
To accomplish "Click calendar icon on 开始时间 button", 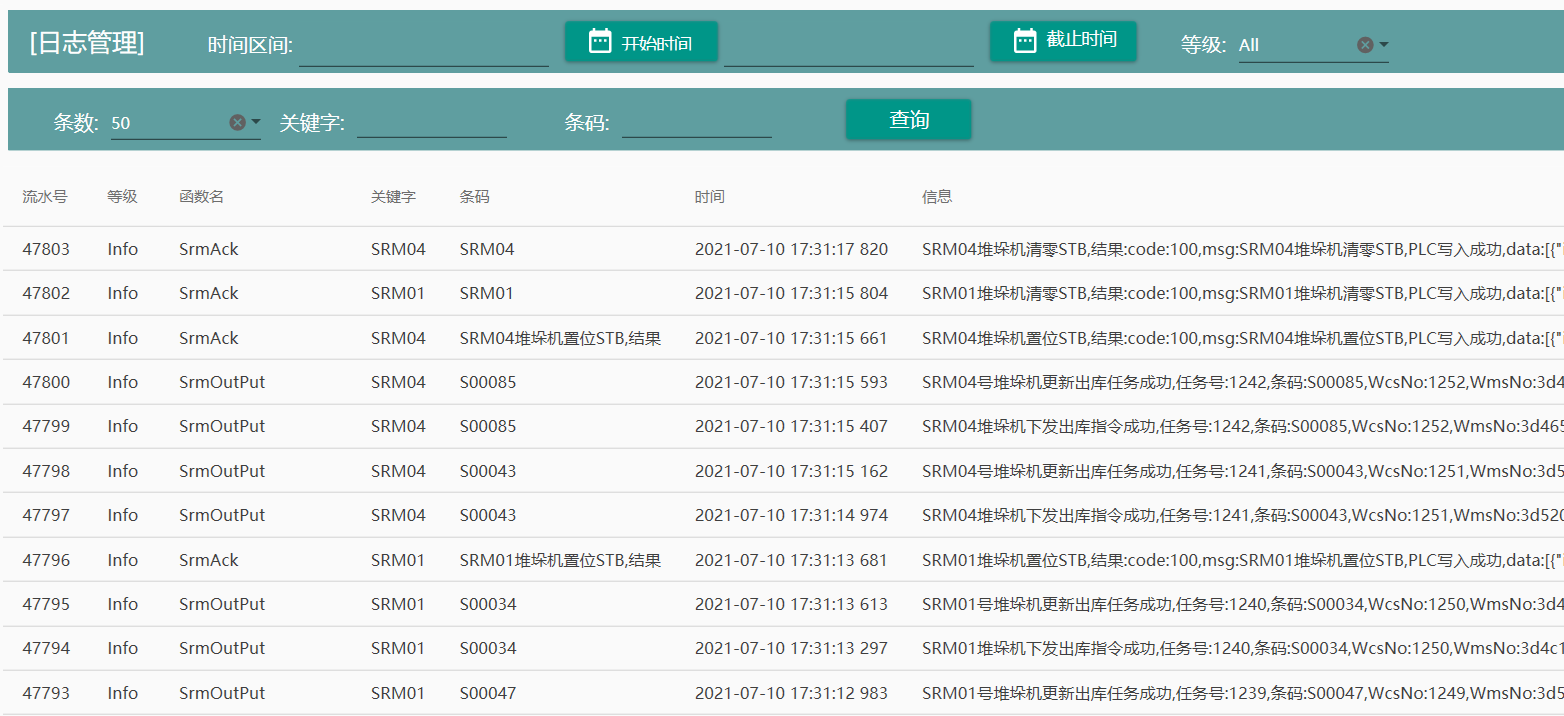I will click(600, 41).
